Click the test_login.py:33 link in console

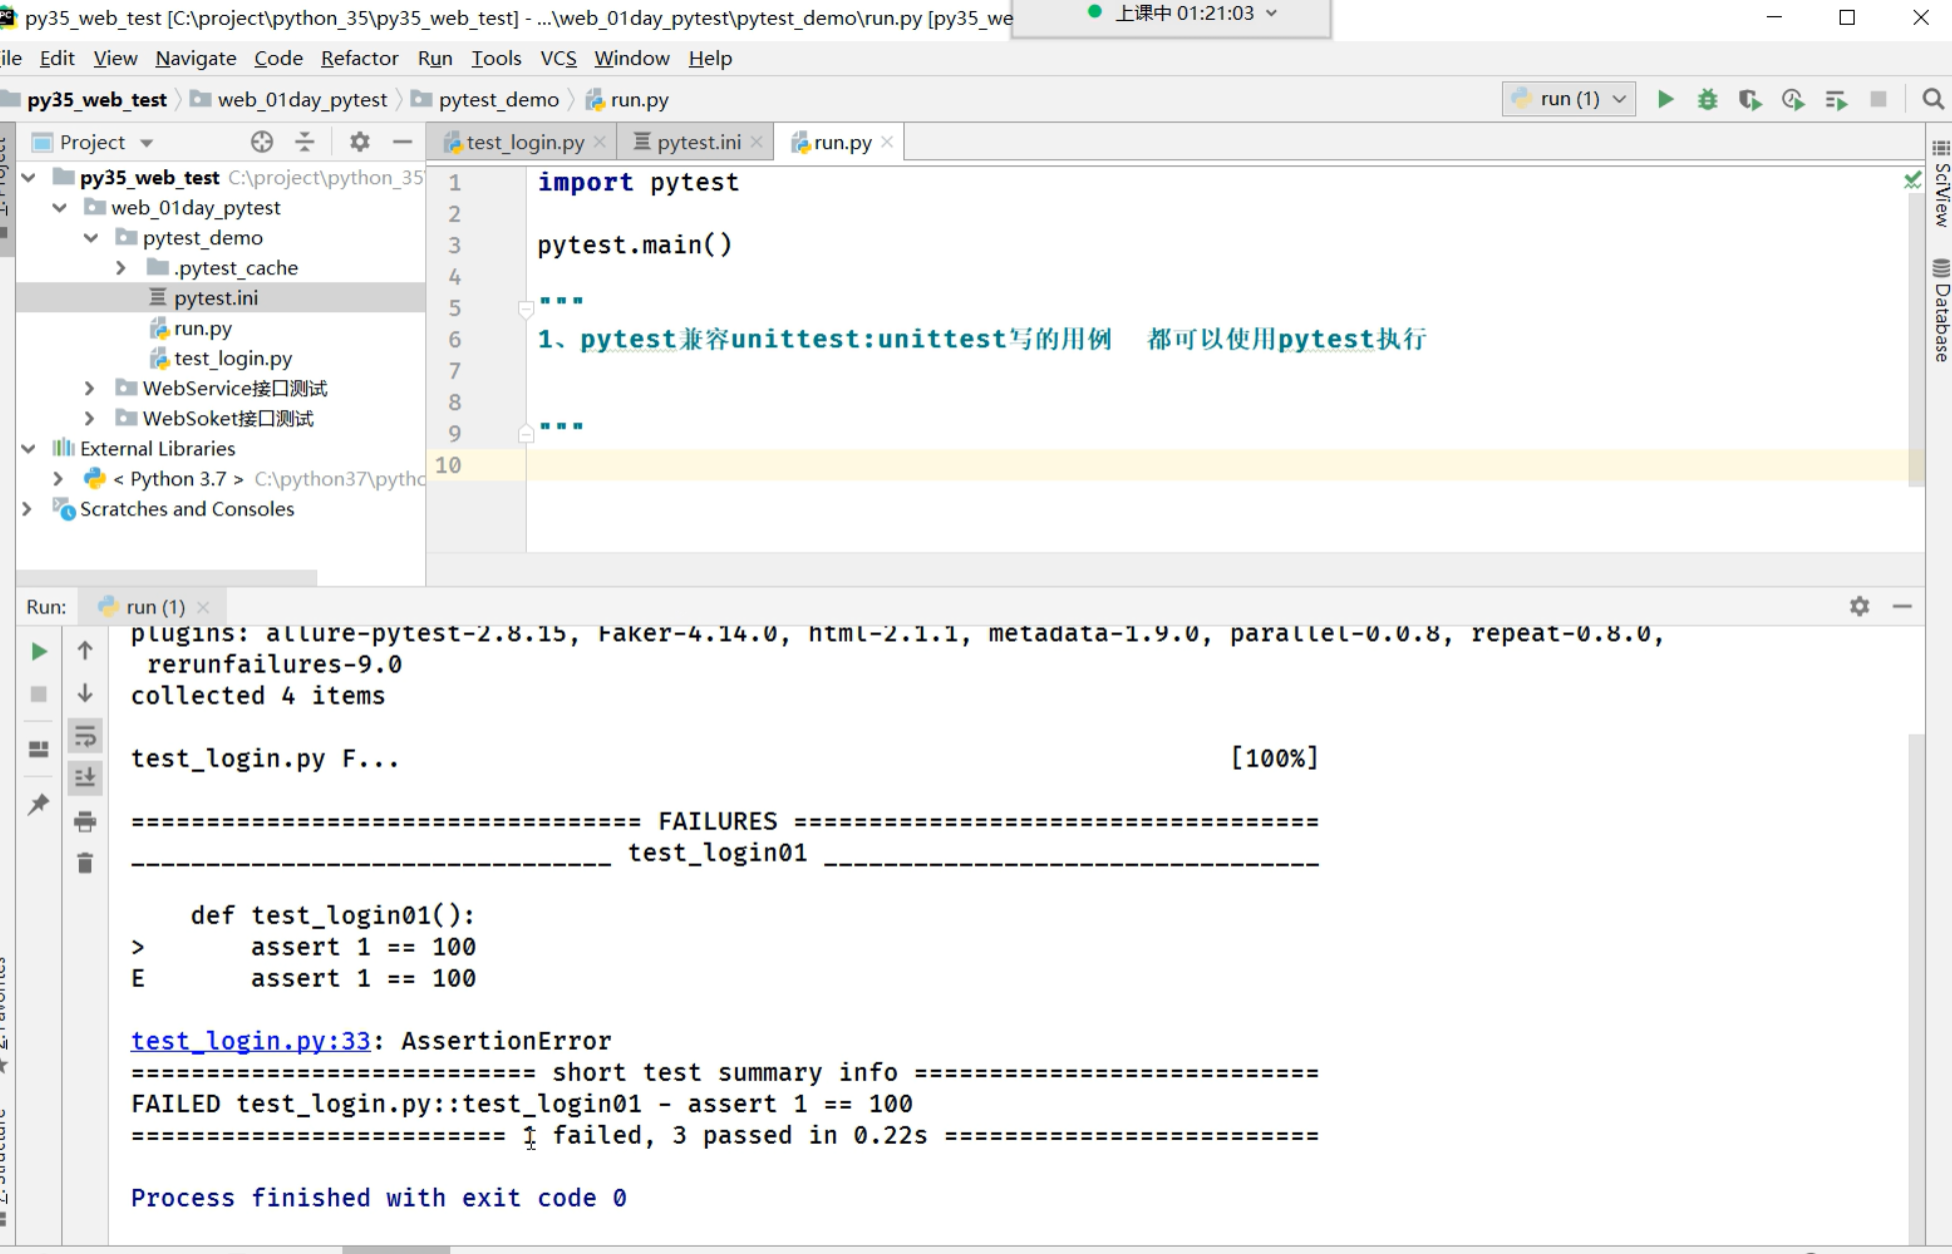pyautogui.click(x=250, y=1041)
